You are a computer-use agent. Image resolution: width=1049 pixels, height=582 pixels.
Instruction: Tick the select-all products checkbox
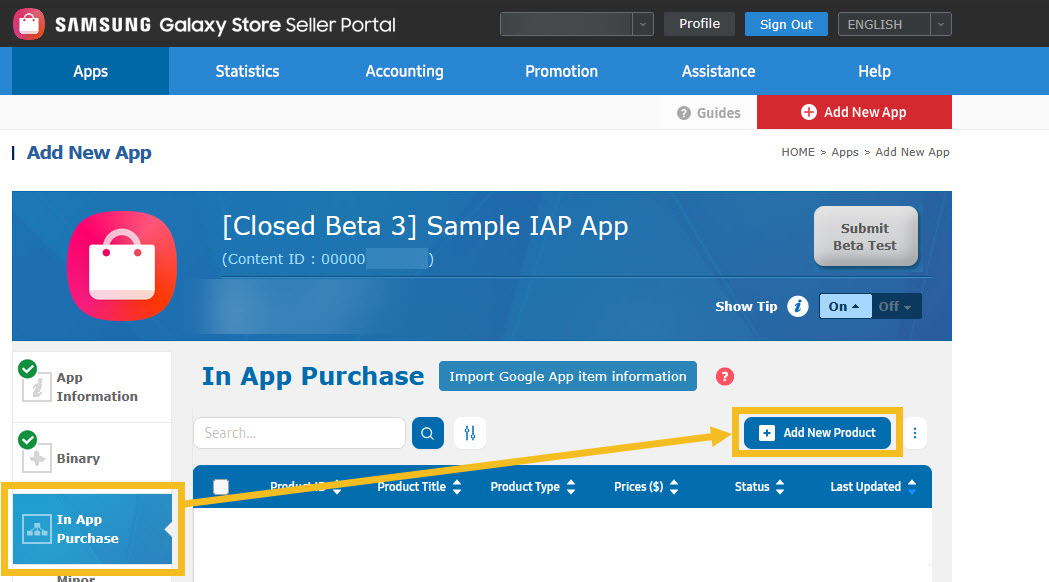coord(221,486)
